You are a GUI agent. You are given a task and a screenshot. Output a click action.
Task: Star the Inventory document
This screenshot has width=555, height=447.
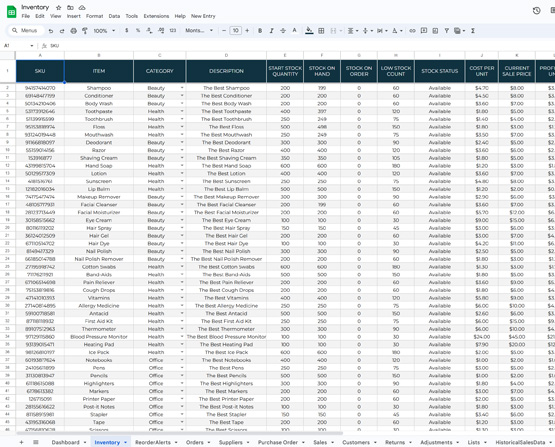(x=58, y=7)
